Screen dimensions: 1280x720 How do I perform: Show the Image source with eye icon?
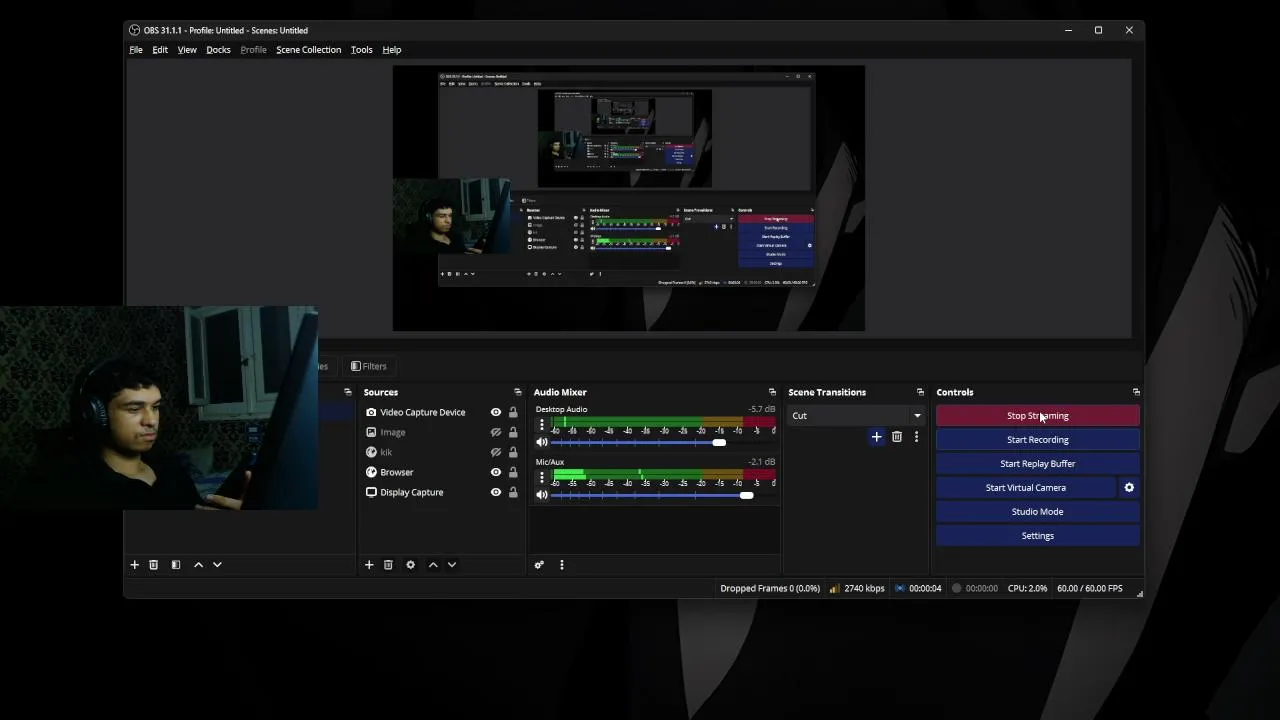[496, 432]
